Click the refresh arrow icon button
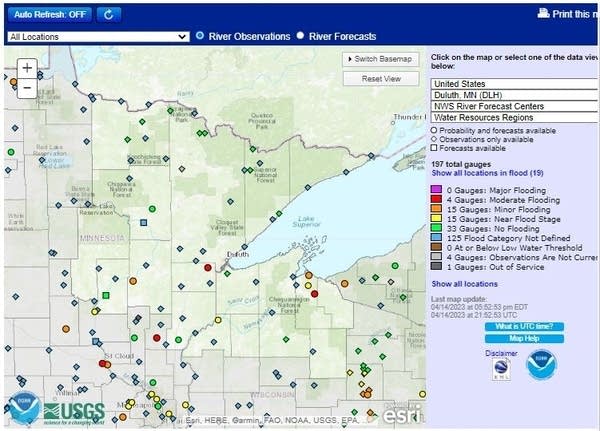This screenshot has height=431, width=600. [109, 15]
